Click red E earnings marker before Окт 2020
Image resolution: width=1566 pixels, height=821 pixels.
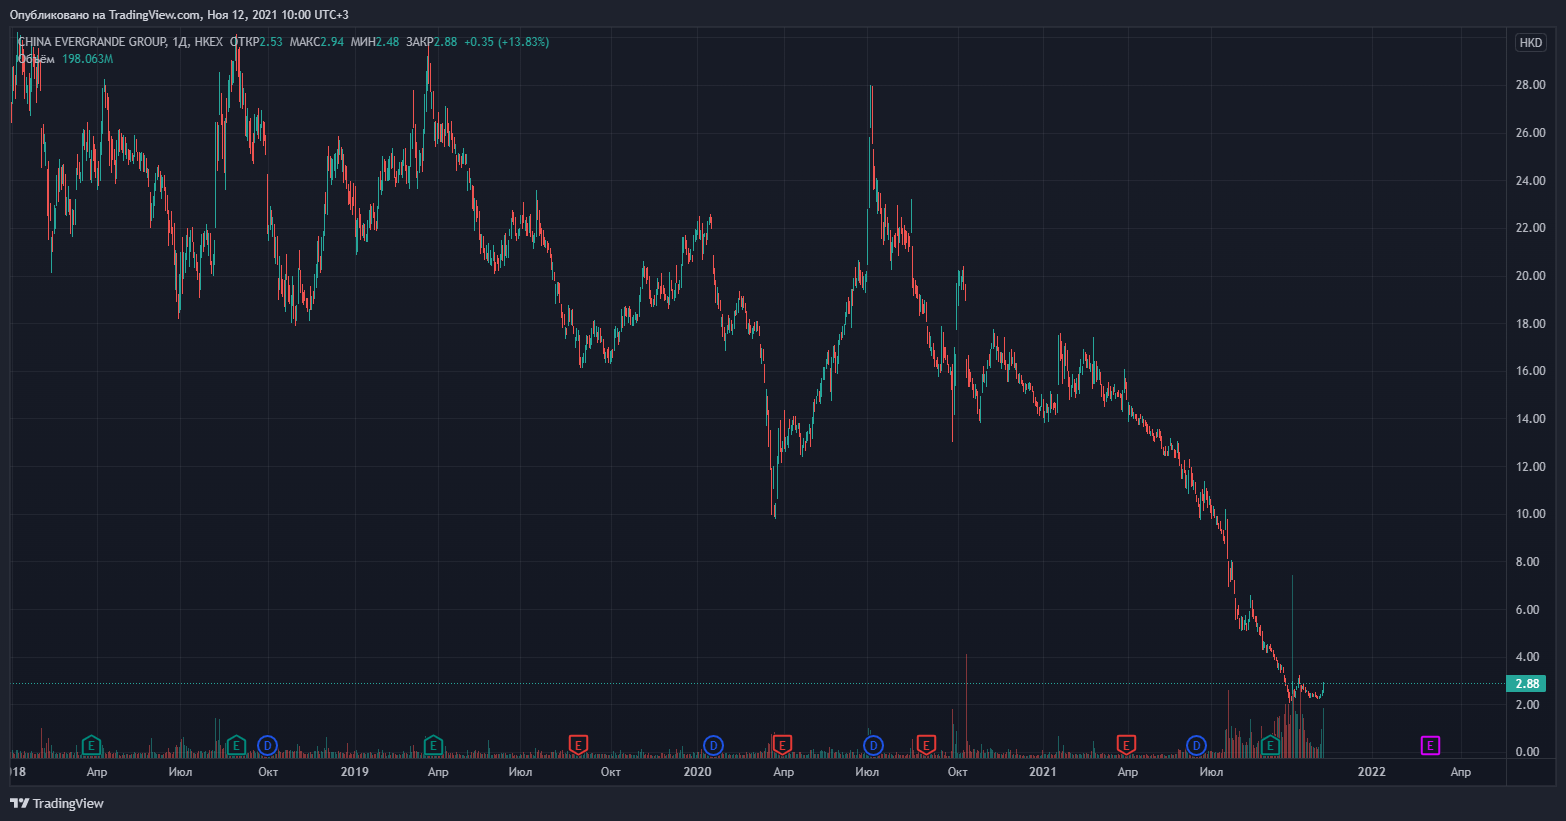click(x=926, y=745)
